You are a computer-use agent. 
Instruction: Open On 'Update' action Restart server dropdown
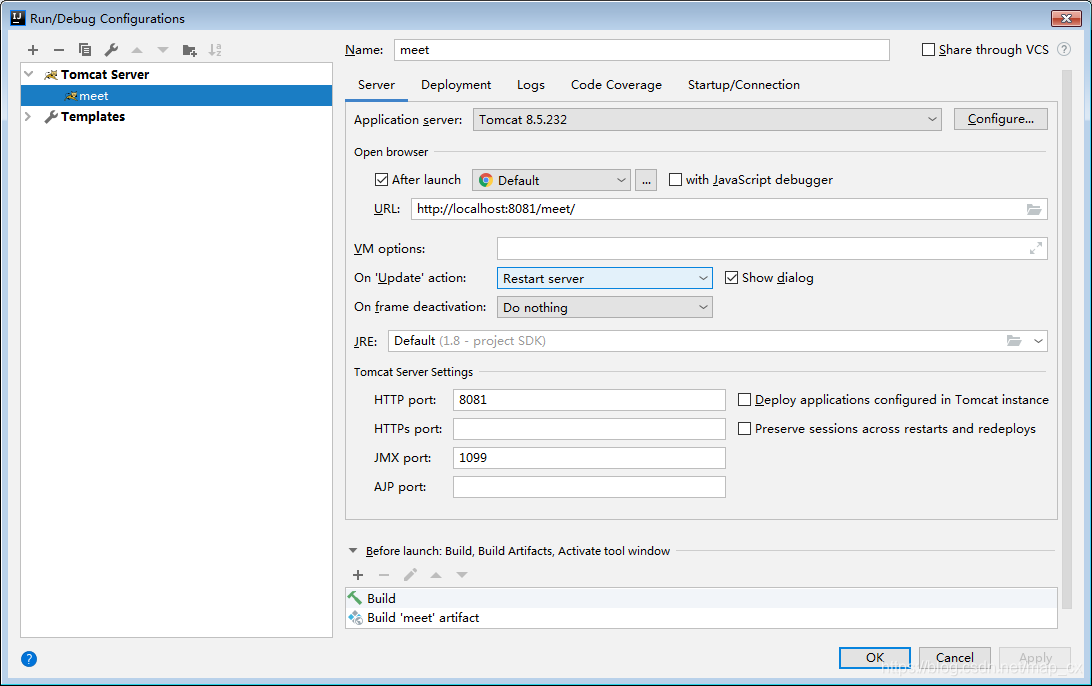pos(604,279)
